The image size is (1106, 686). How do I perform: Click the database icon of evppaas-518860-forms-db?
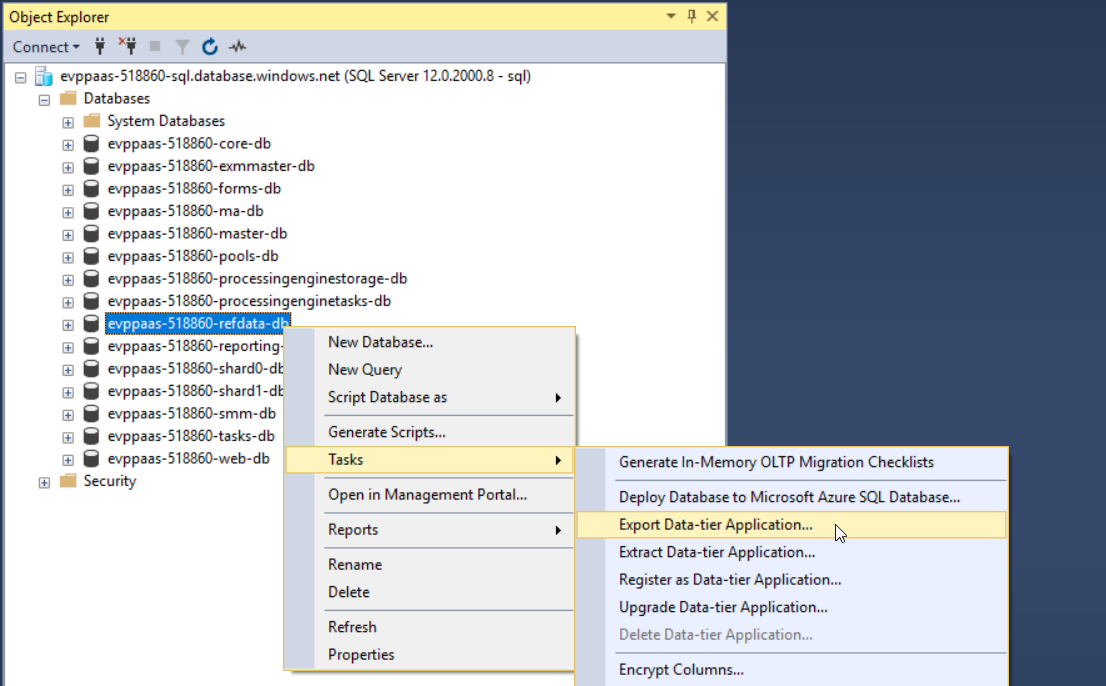[x=91, y=188]
